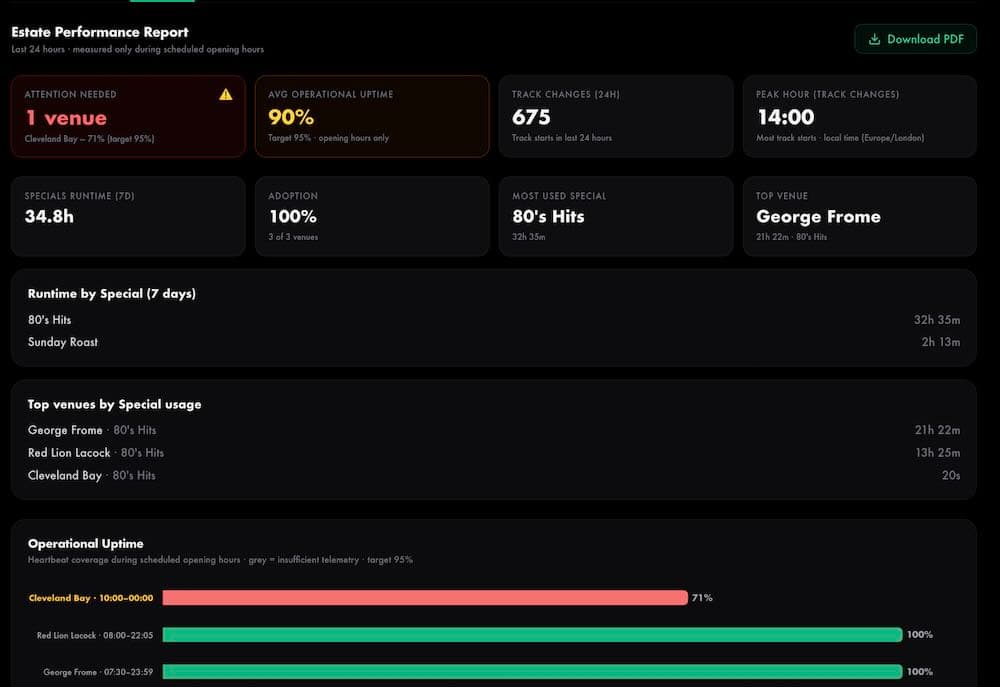Click the green George Frome uptime bar
1000x687 pixels.
click(x=533, y=672)
